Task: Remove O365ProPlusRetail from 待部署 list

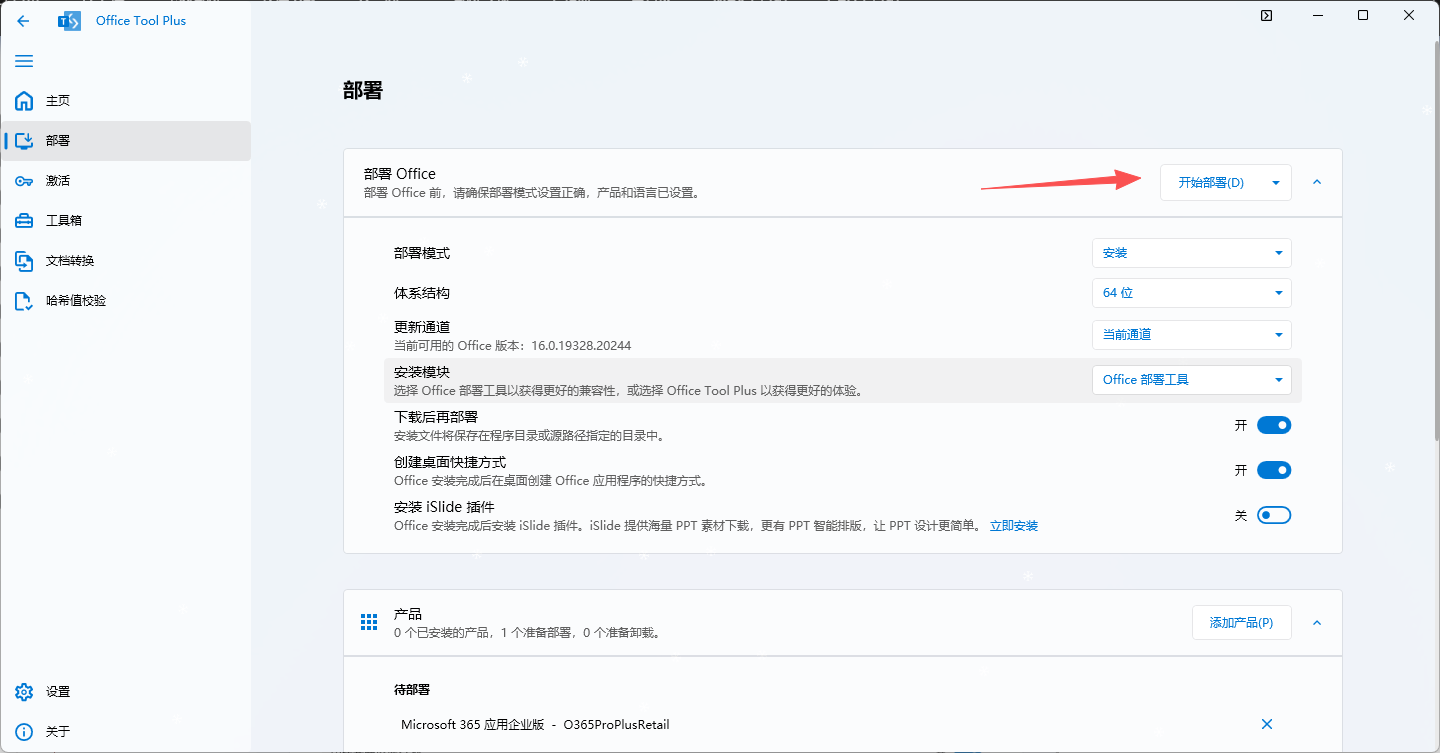Action: coord(1266,724)
